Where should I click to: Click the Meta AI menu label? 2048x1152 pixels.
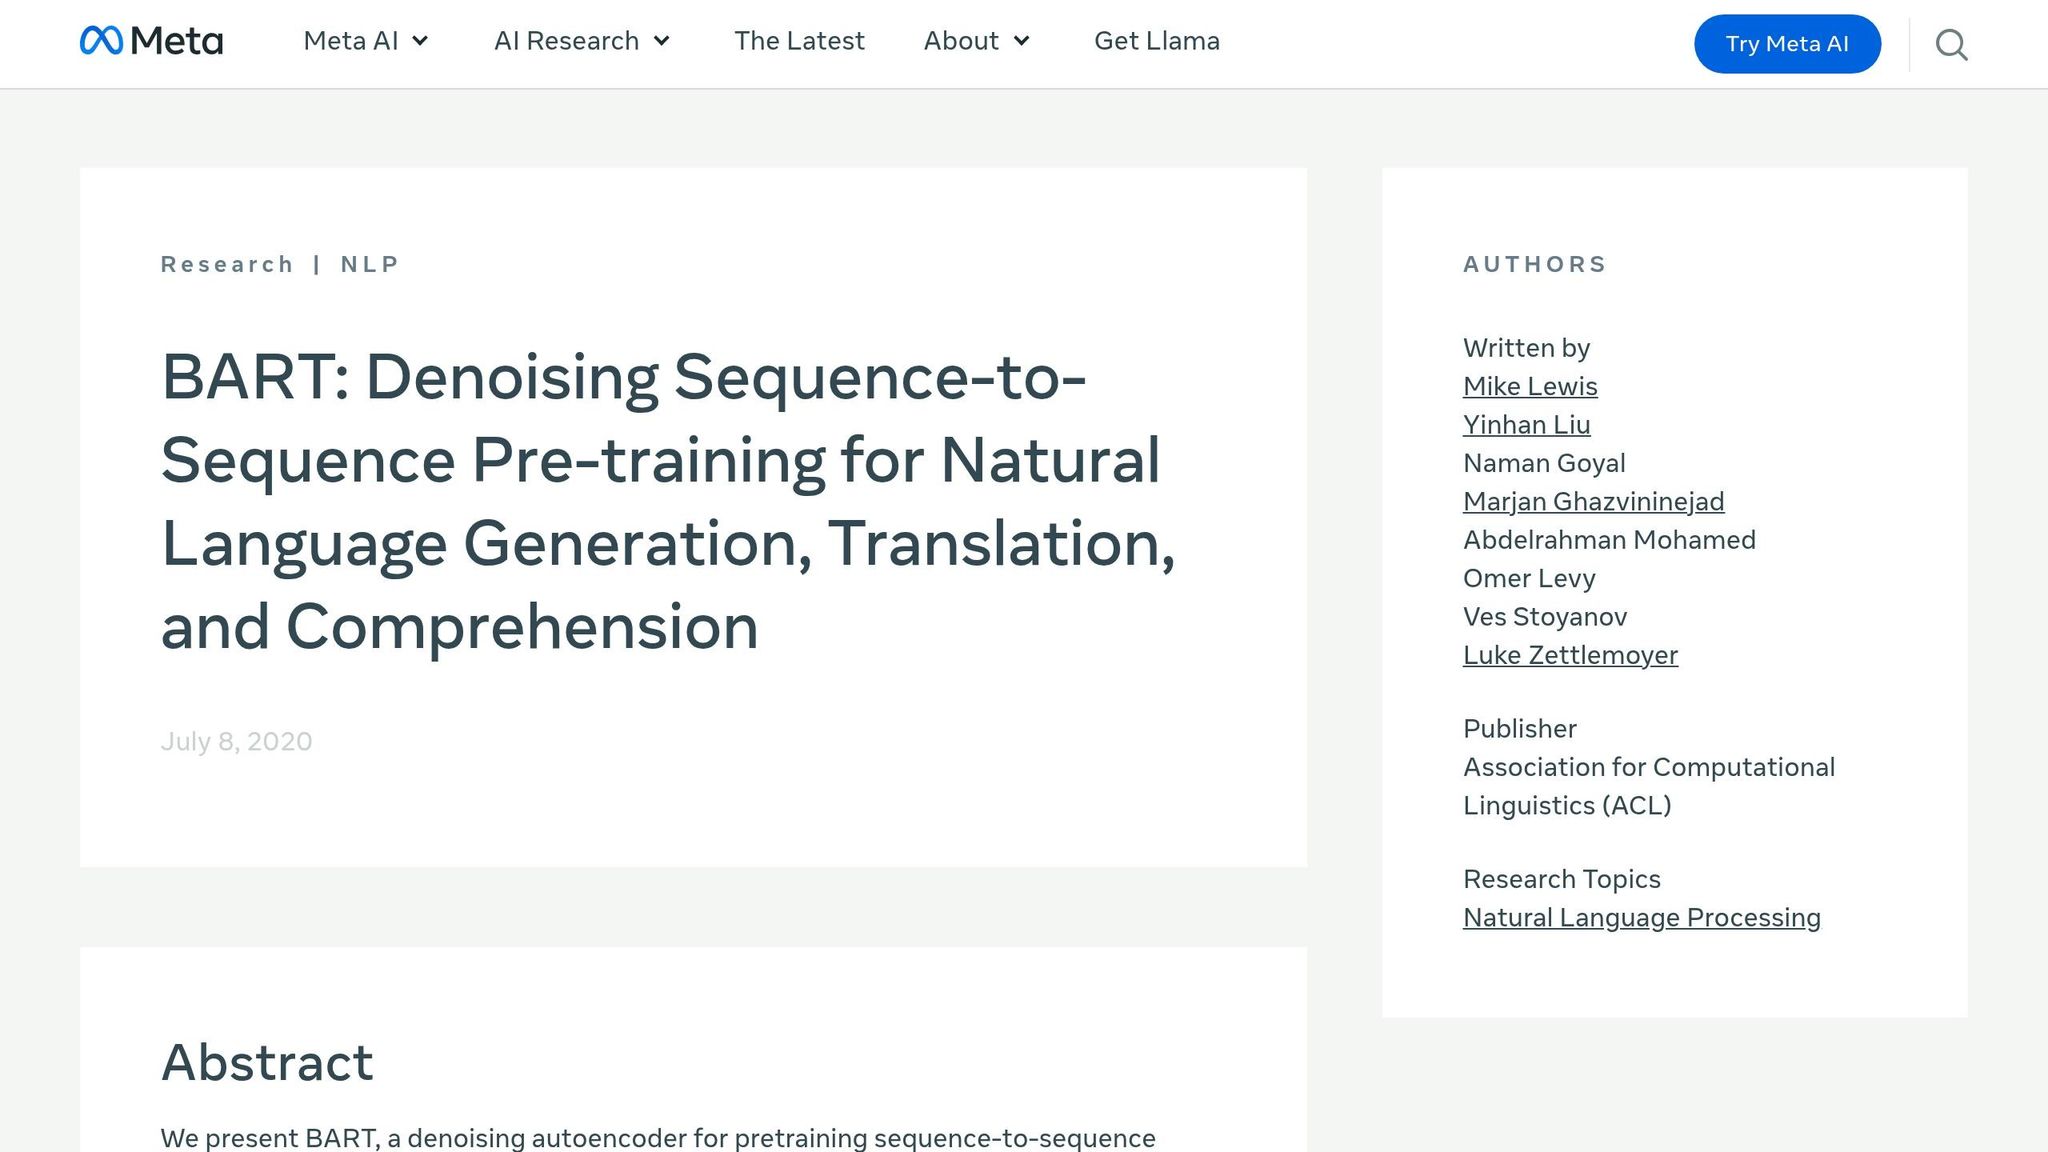click(x=350, y=41)
